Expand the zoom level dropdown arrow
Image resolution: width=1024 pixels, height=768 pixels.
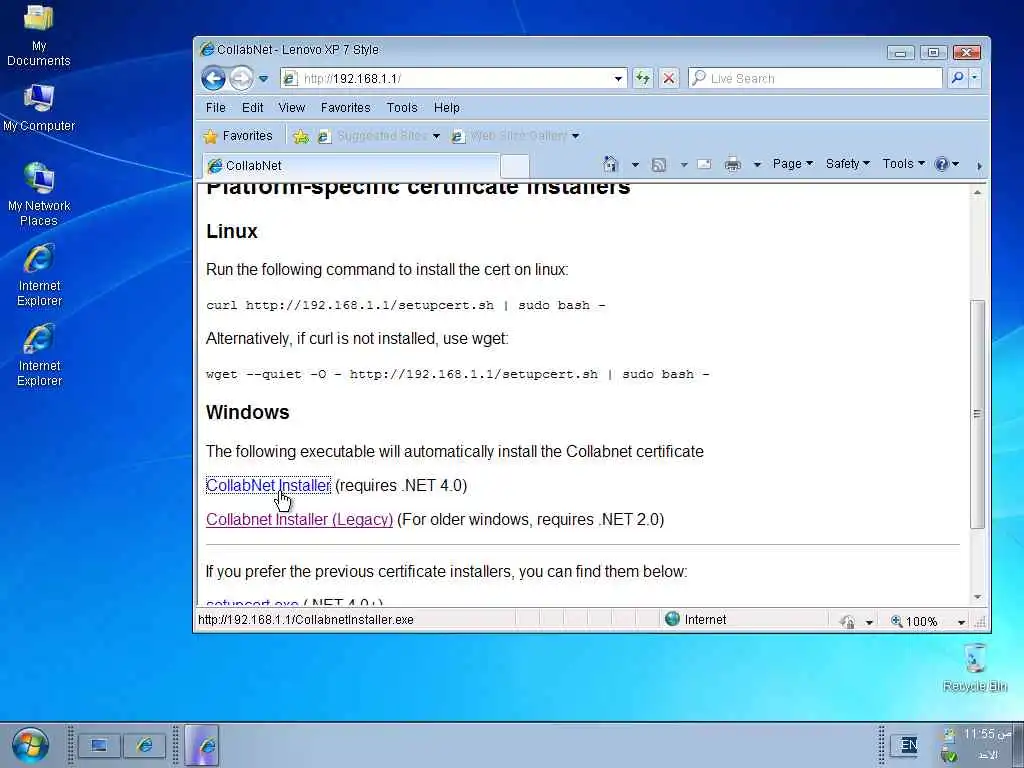pos(961,622)
